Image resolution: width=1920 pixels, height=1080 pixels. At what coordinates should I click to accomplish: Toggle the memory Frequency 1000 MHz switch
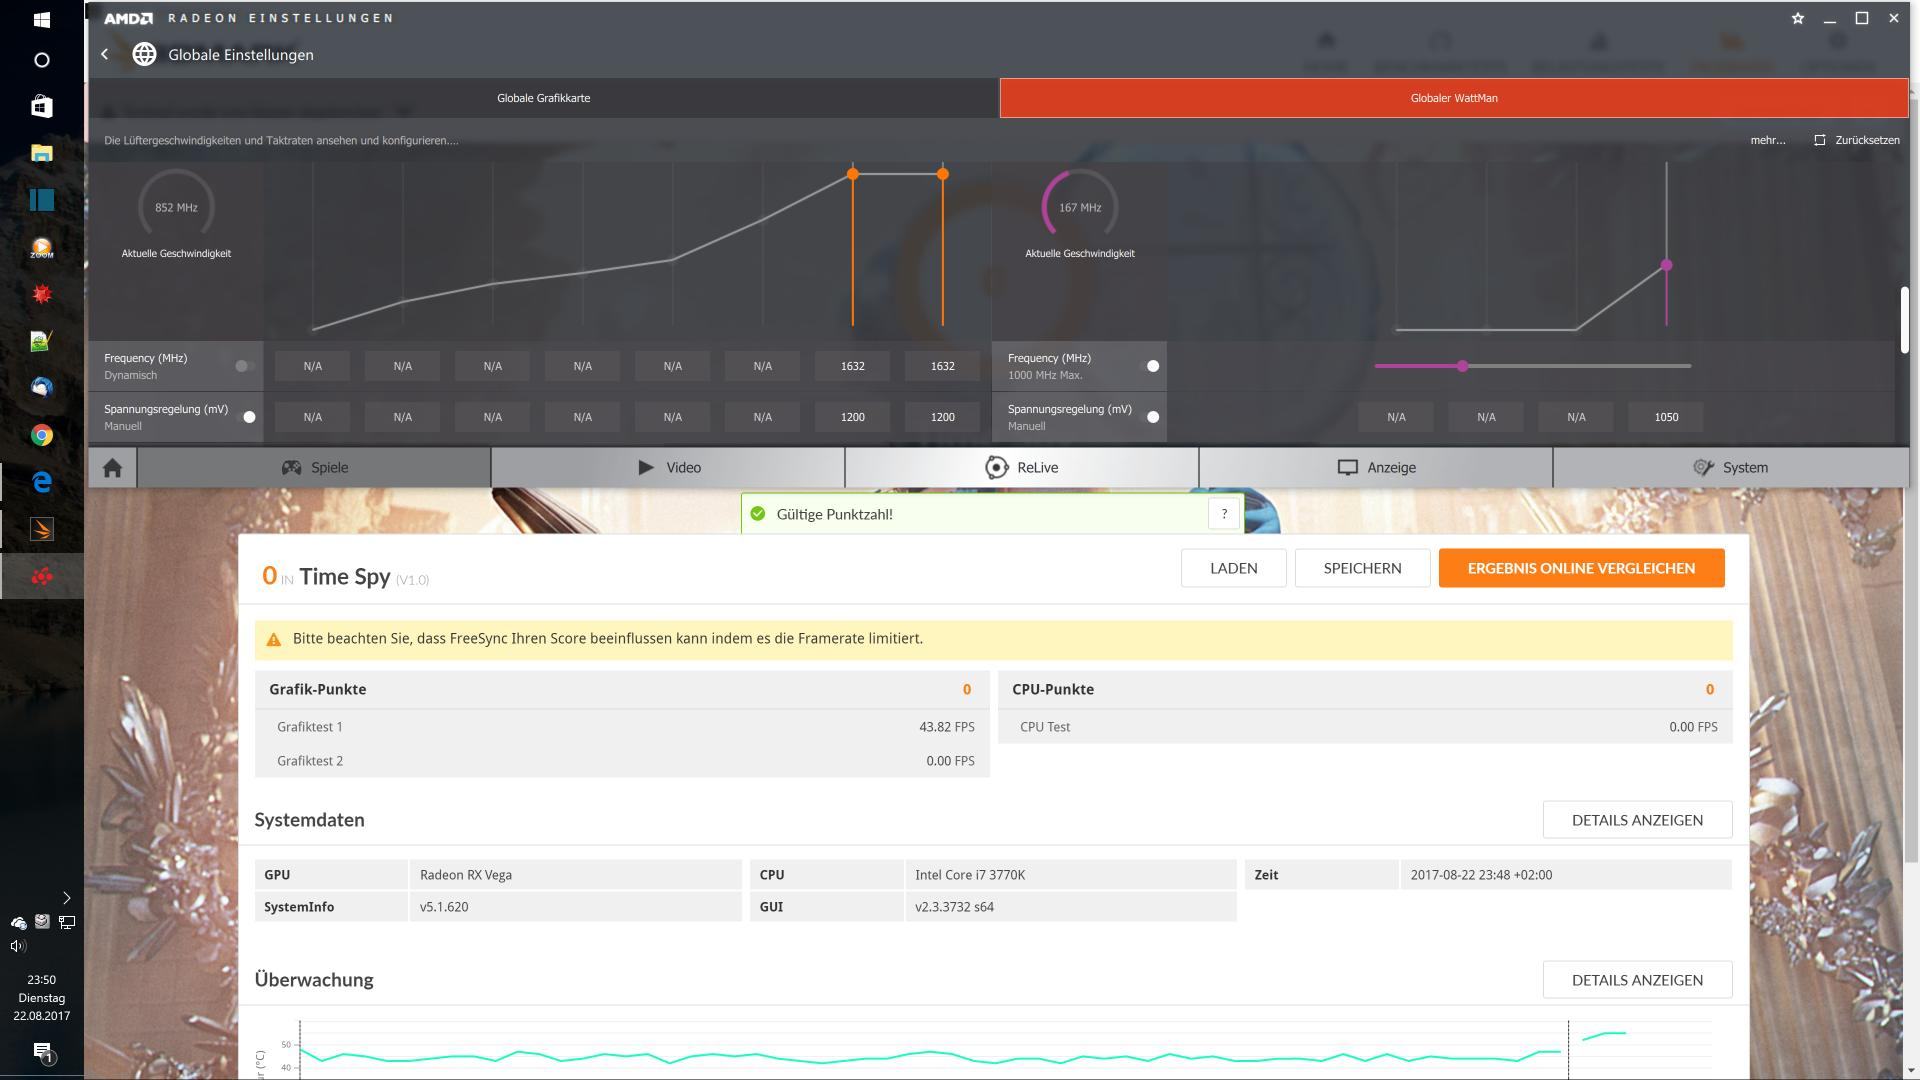coord(1149,366)
